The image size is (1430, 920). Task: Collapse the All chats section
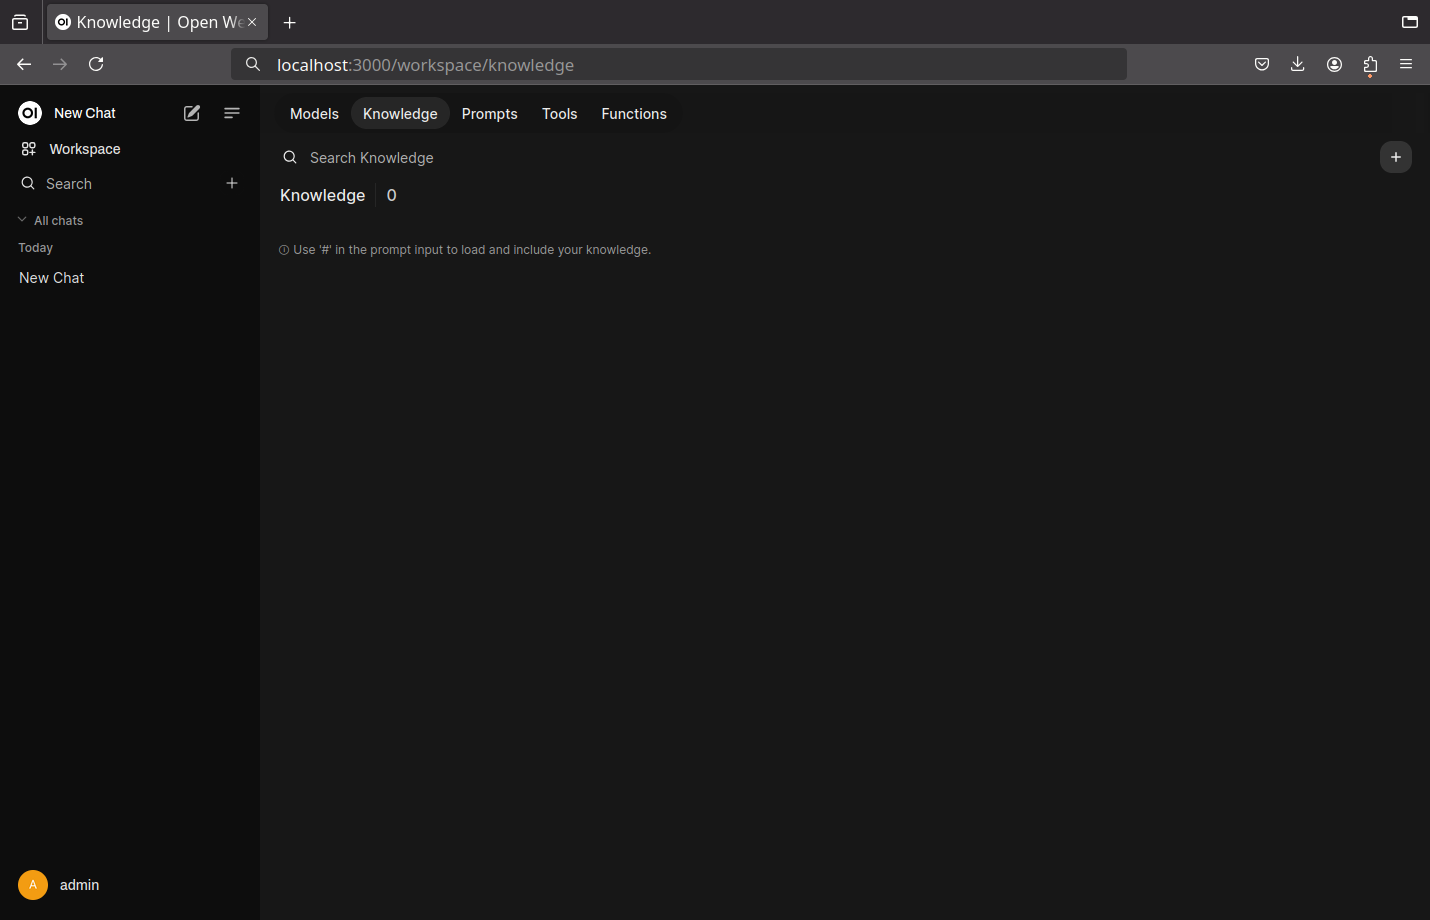(x=50, y=220)
